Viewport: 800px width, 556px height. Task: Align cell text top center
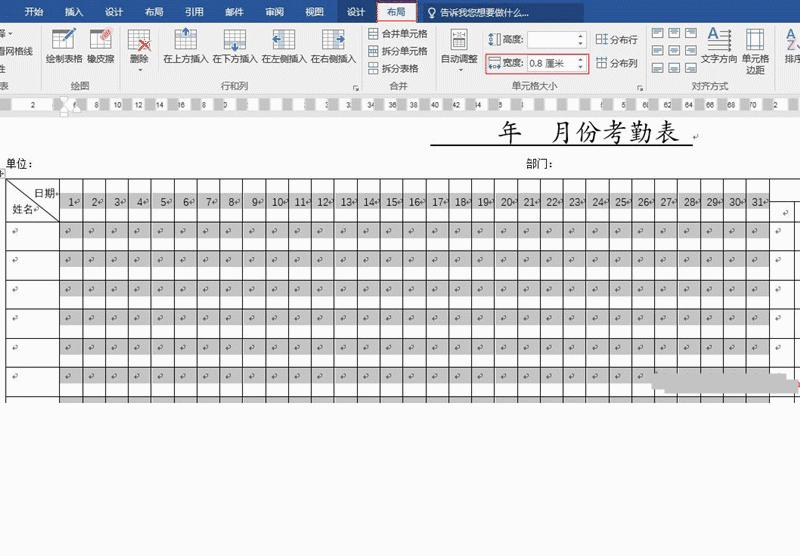point(674,33)
